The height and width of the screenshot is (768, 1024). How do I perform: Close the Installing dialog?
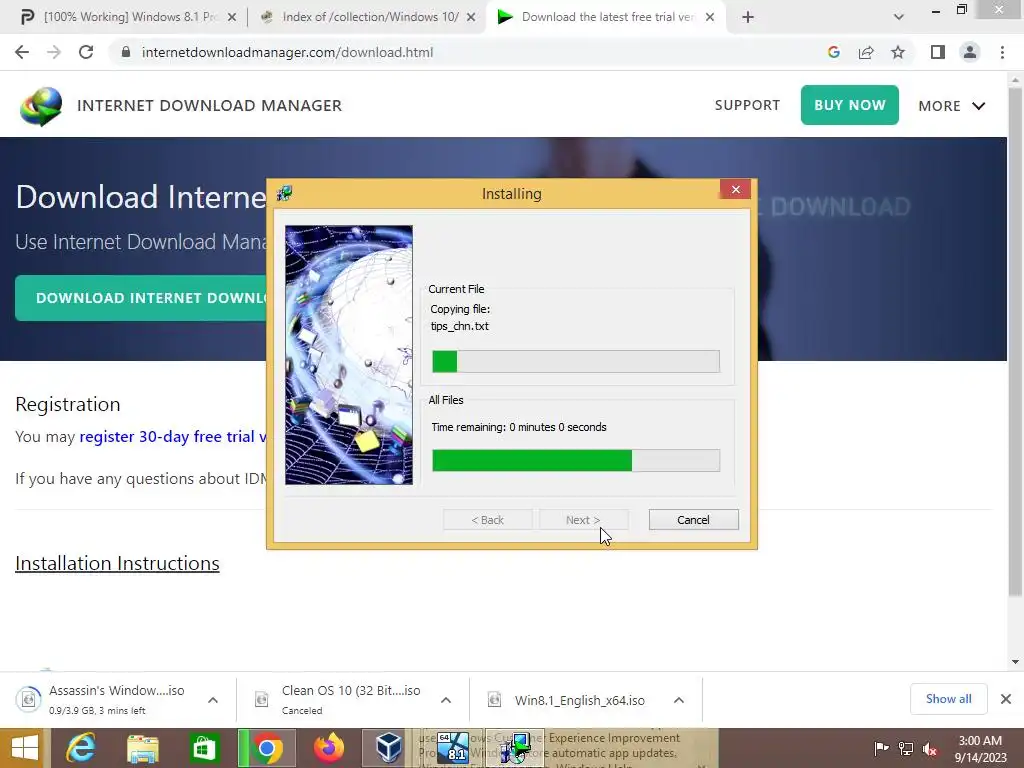point(735,189)
